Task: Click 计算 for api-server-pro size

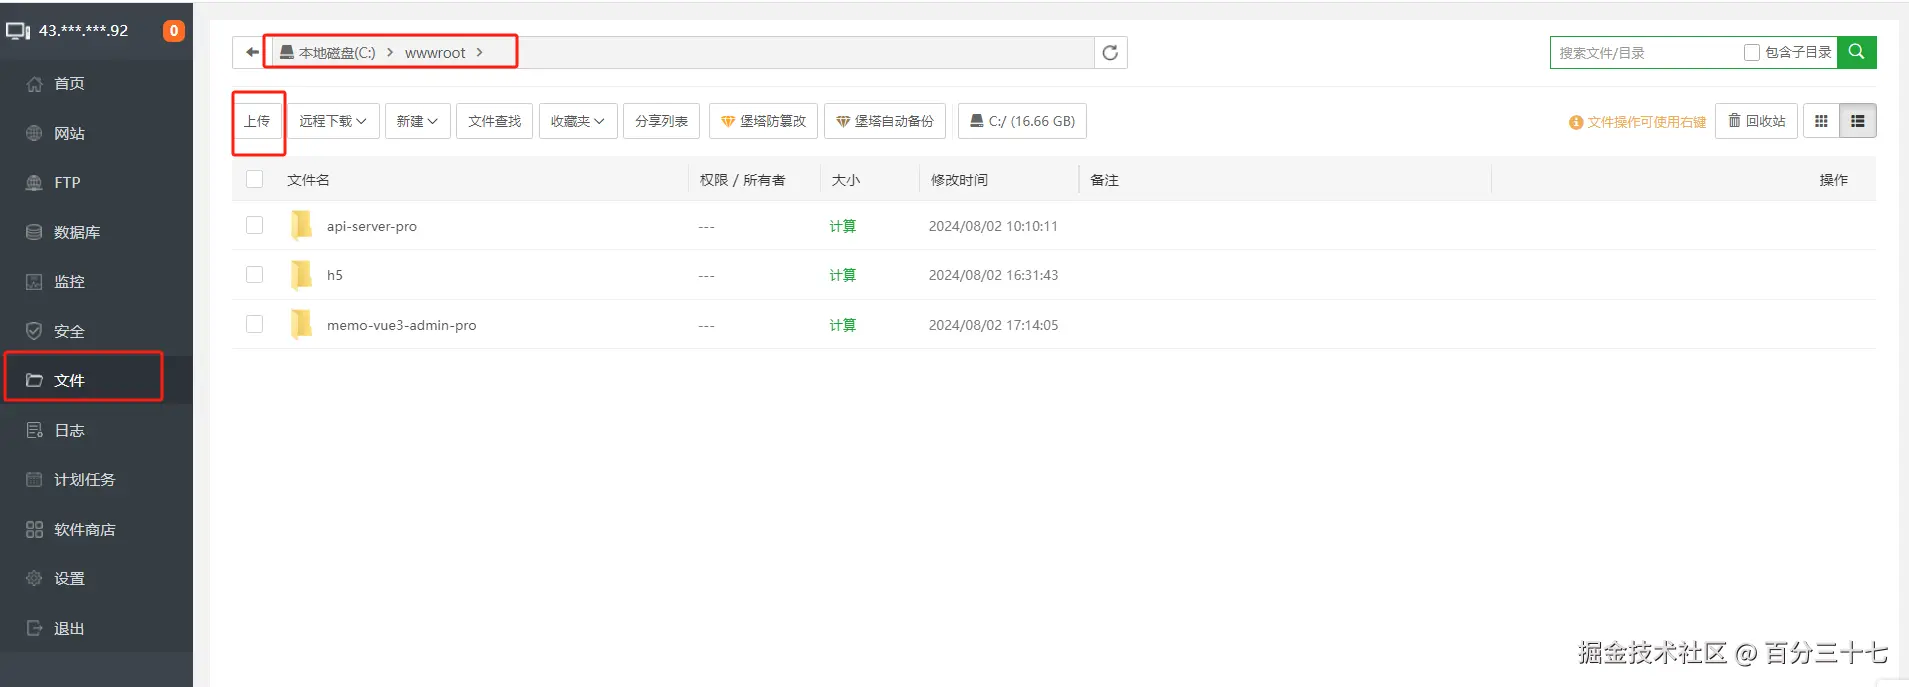Action: (x=842, y=226)
